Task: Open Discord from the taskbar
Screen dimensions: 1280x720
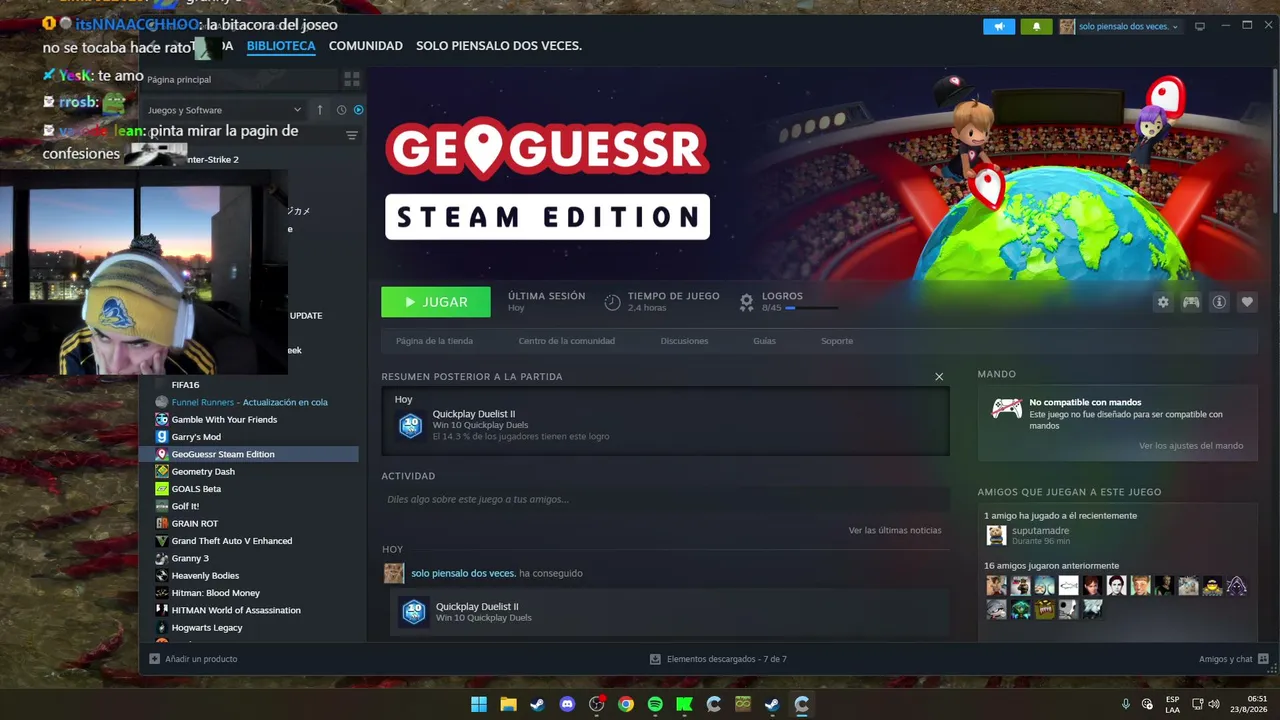Action: click(x=567, y=704)
